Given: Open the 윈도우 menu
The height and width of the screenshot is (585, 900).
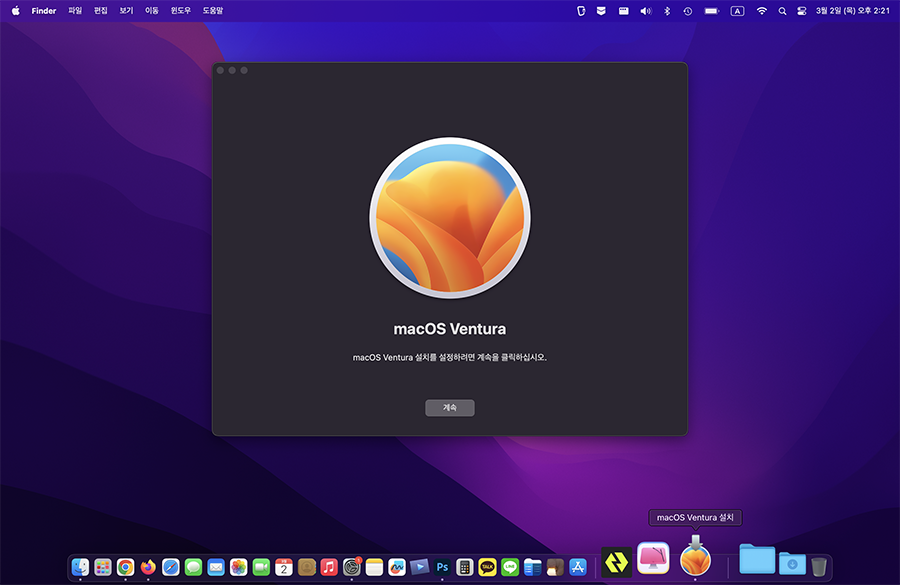Looking at the screenshot, I should tap(180, 10).
